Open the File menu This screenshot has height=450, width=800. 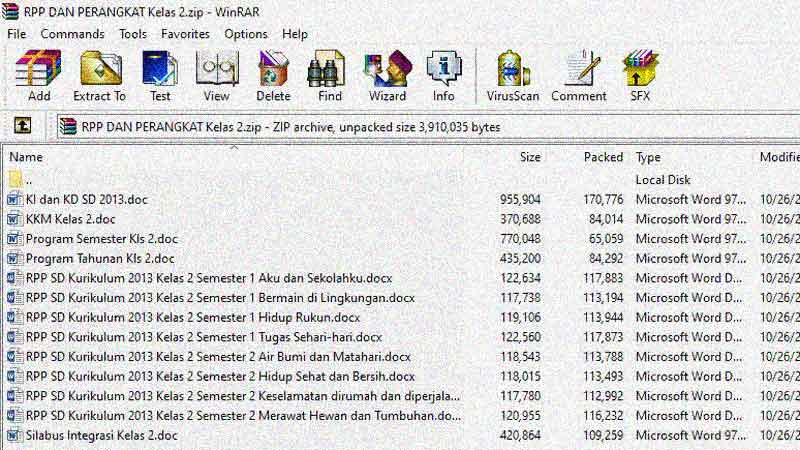(16, 34)
